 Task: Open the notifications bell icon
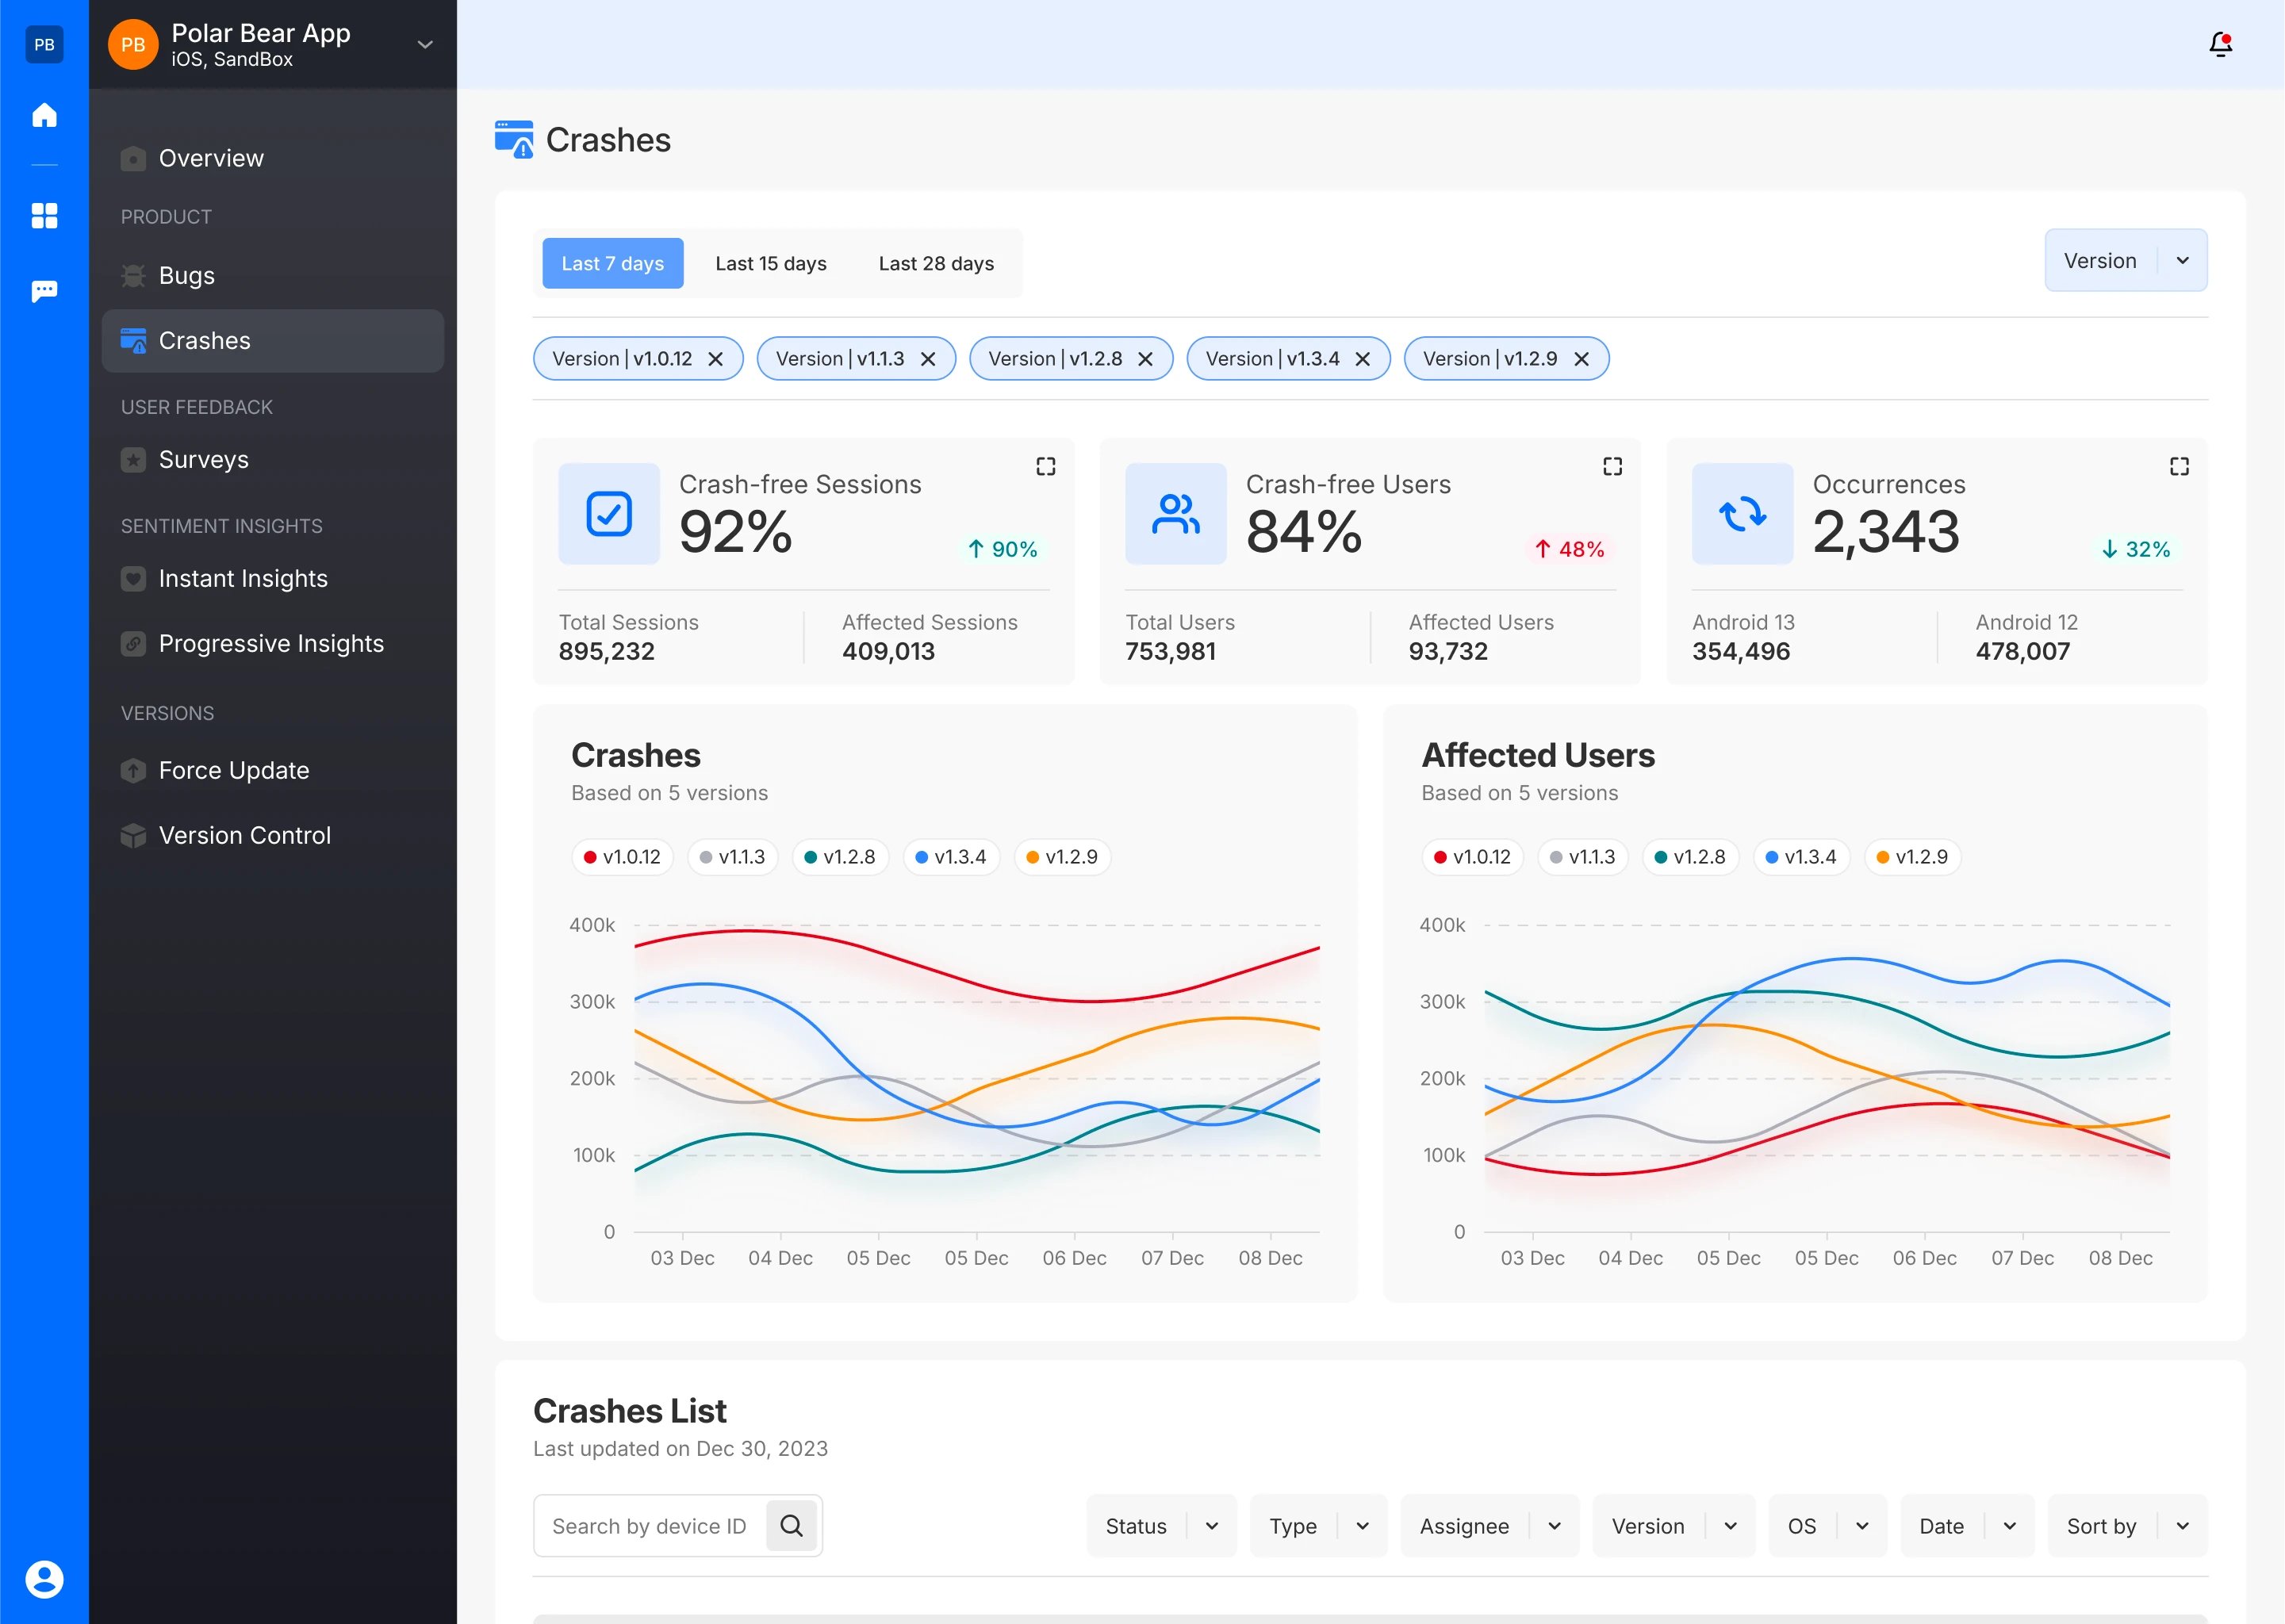coord(2220,44)
